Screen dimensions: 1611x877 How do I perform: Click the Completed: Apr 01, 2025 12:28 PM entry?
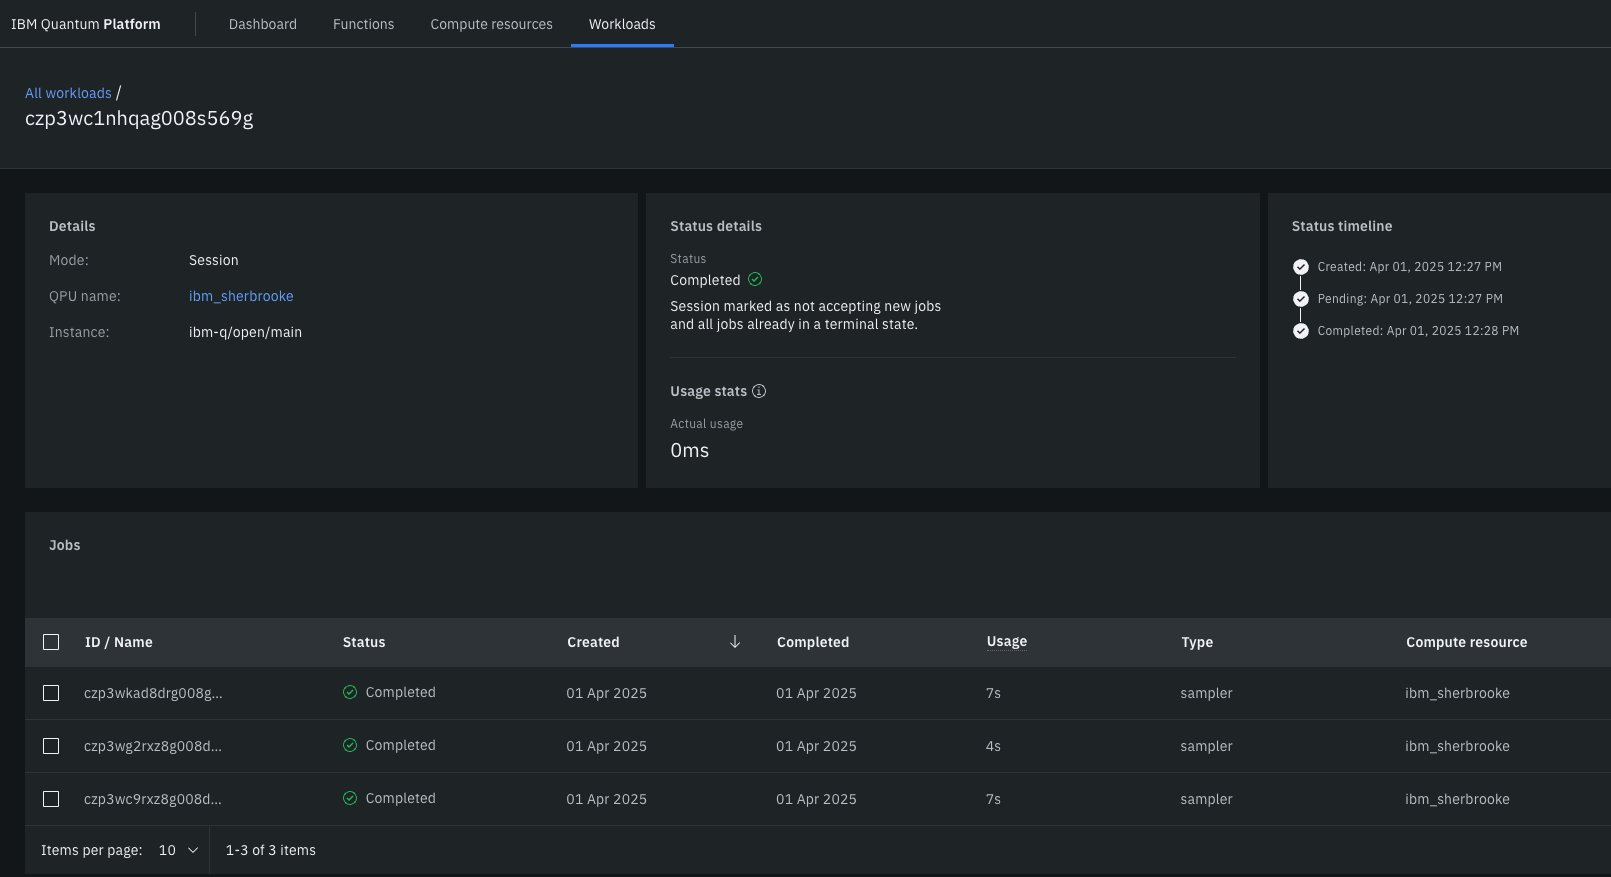(x=1418, y=331)
